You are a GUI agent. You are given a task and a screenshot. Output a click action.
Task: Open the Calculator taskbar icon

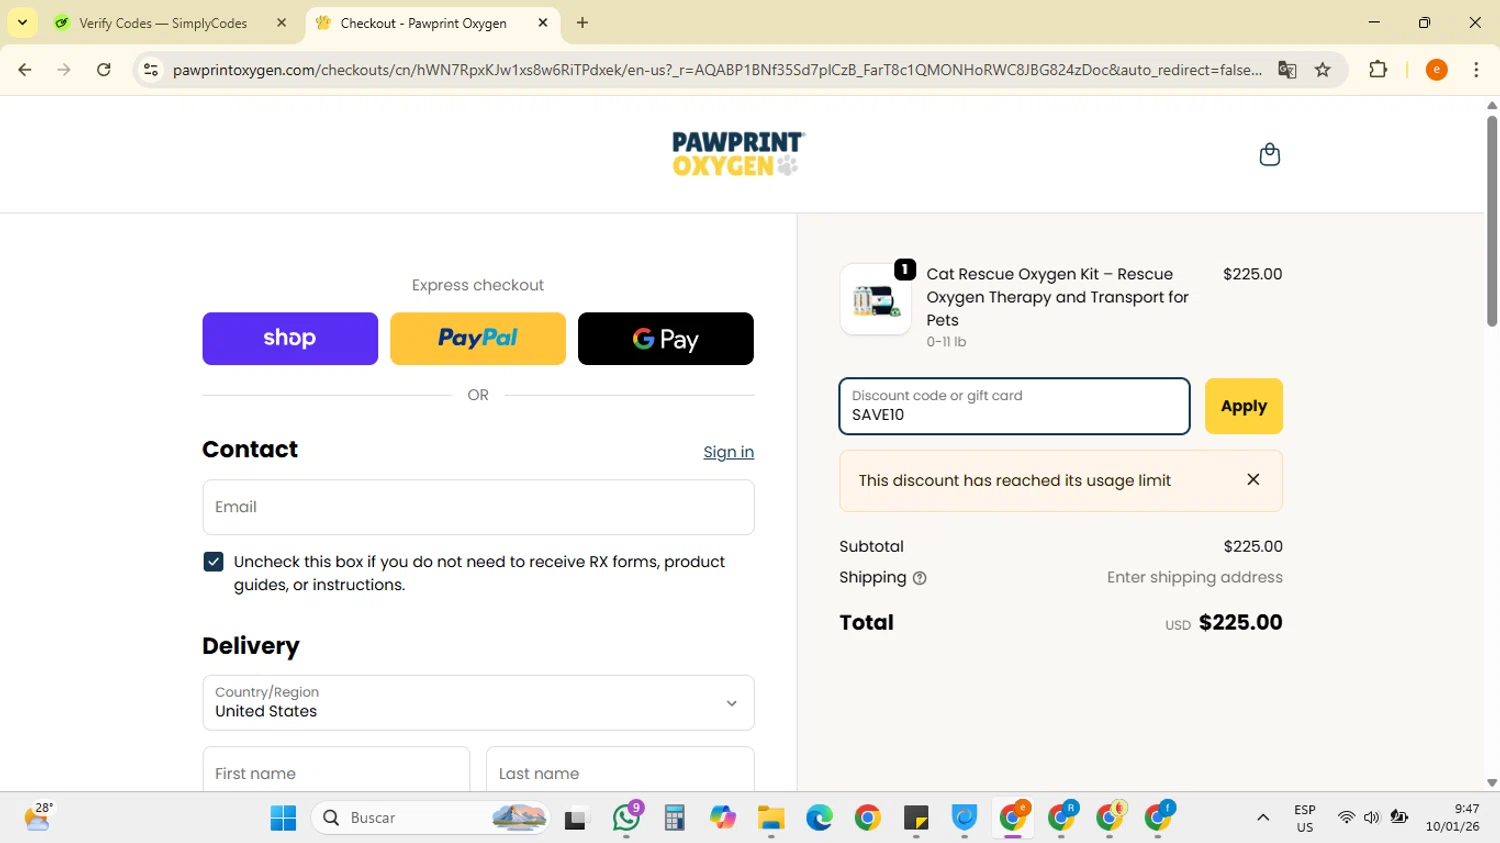tap(675, 818)
